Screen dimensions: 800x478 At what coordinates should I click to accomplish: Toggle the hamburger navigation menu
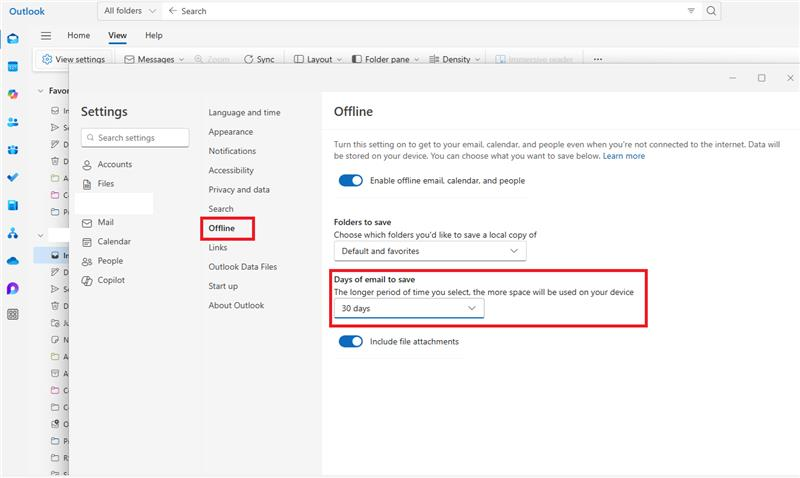(x=46, y=35)
